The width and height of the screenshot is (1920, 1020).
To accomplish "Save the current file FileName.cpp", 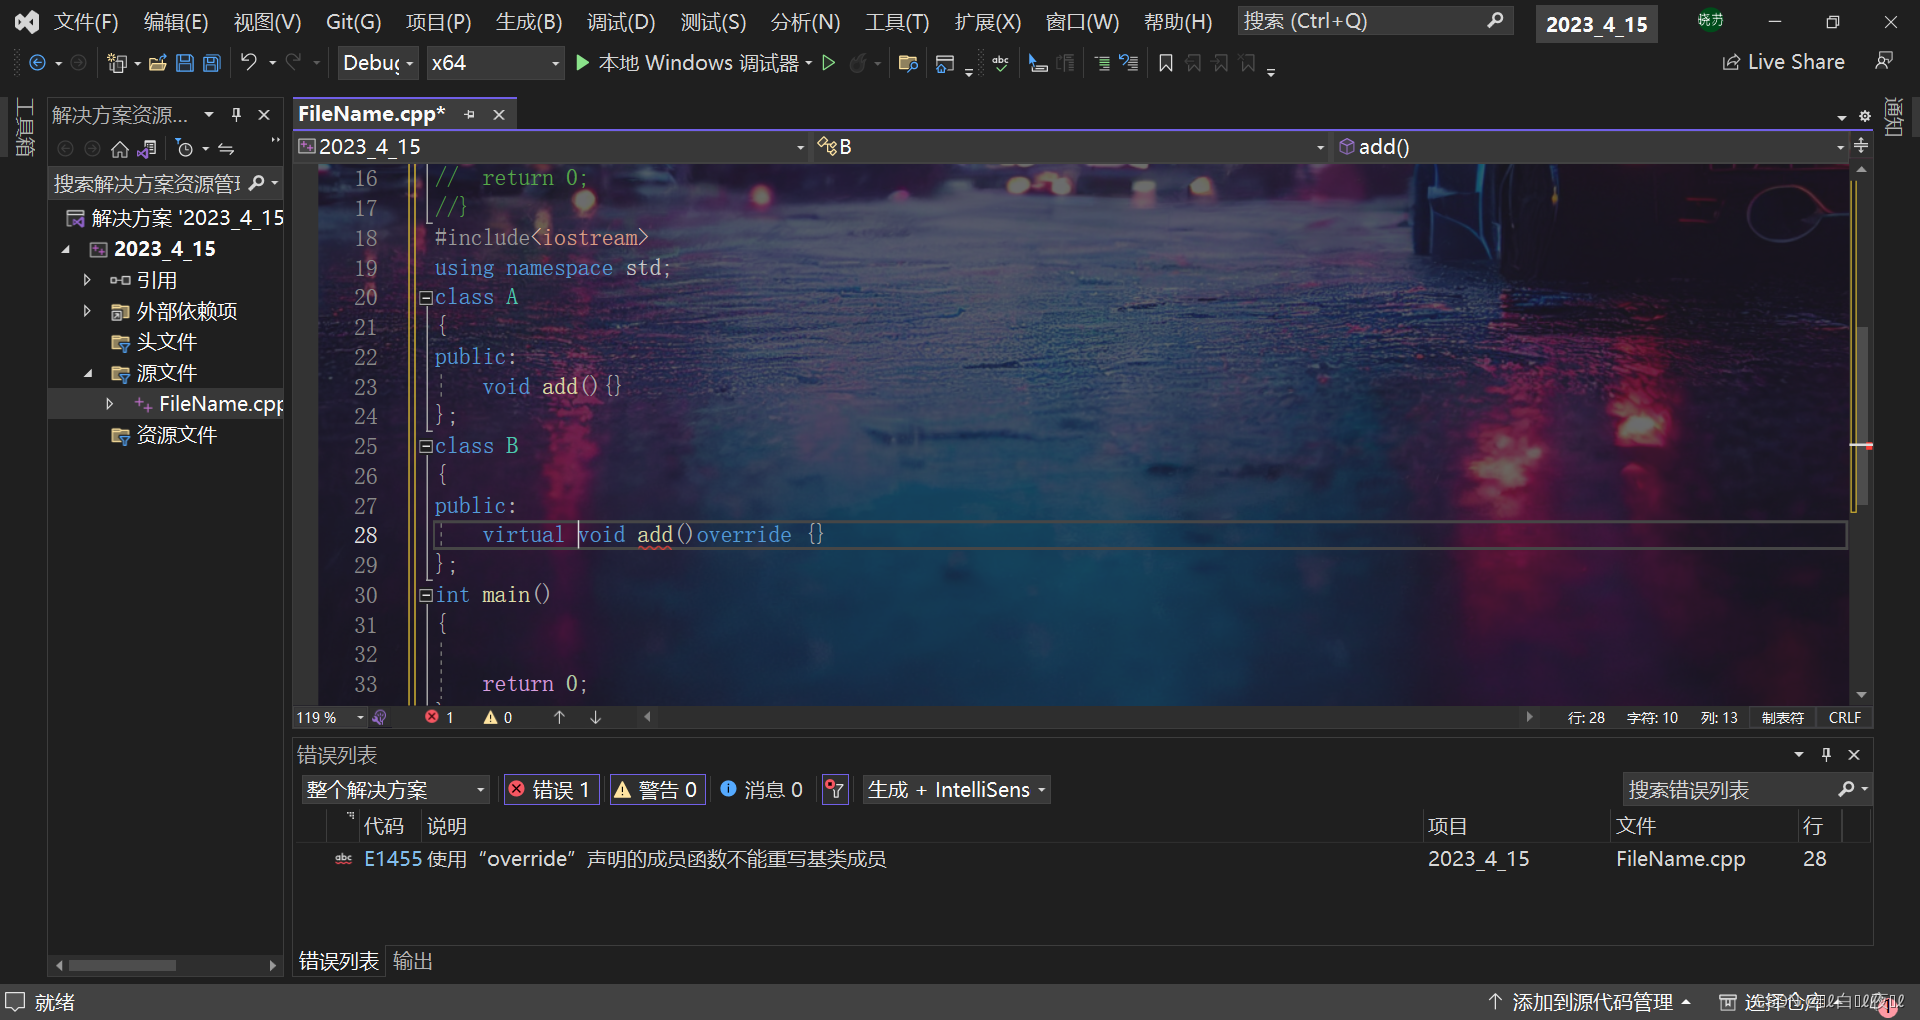I will (x=185, y=63).
